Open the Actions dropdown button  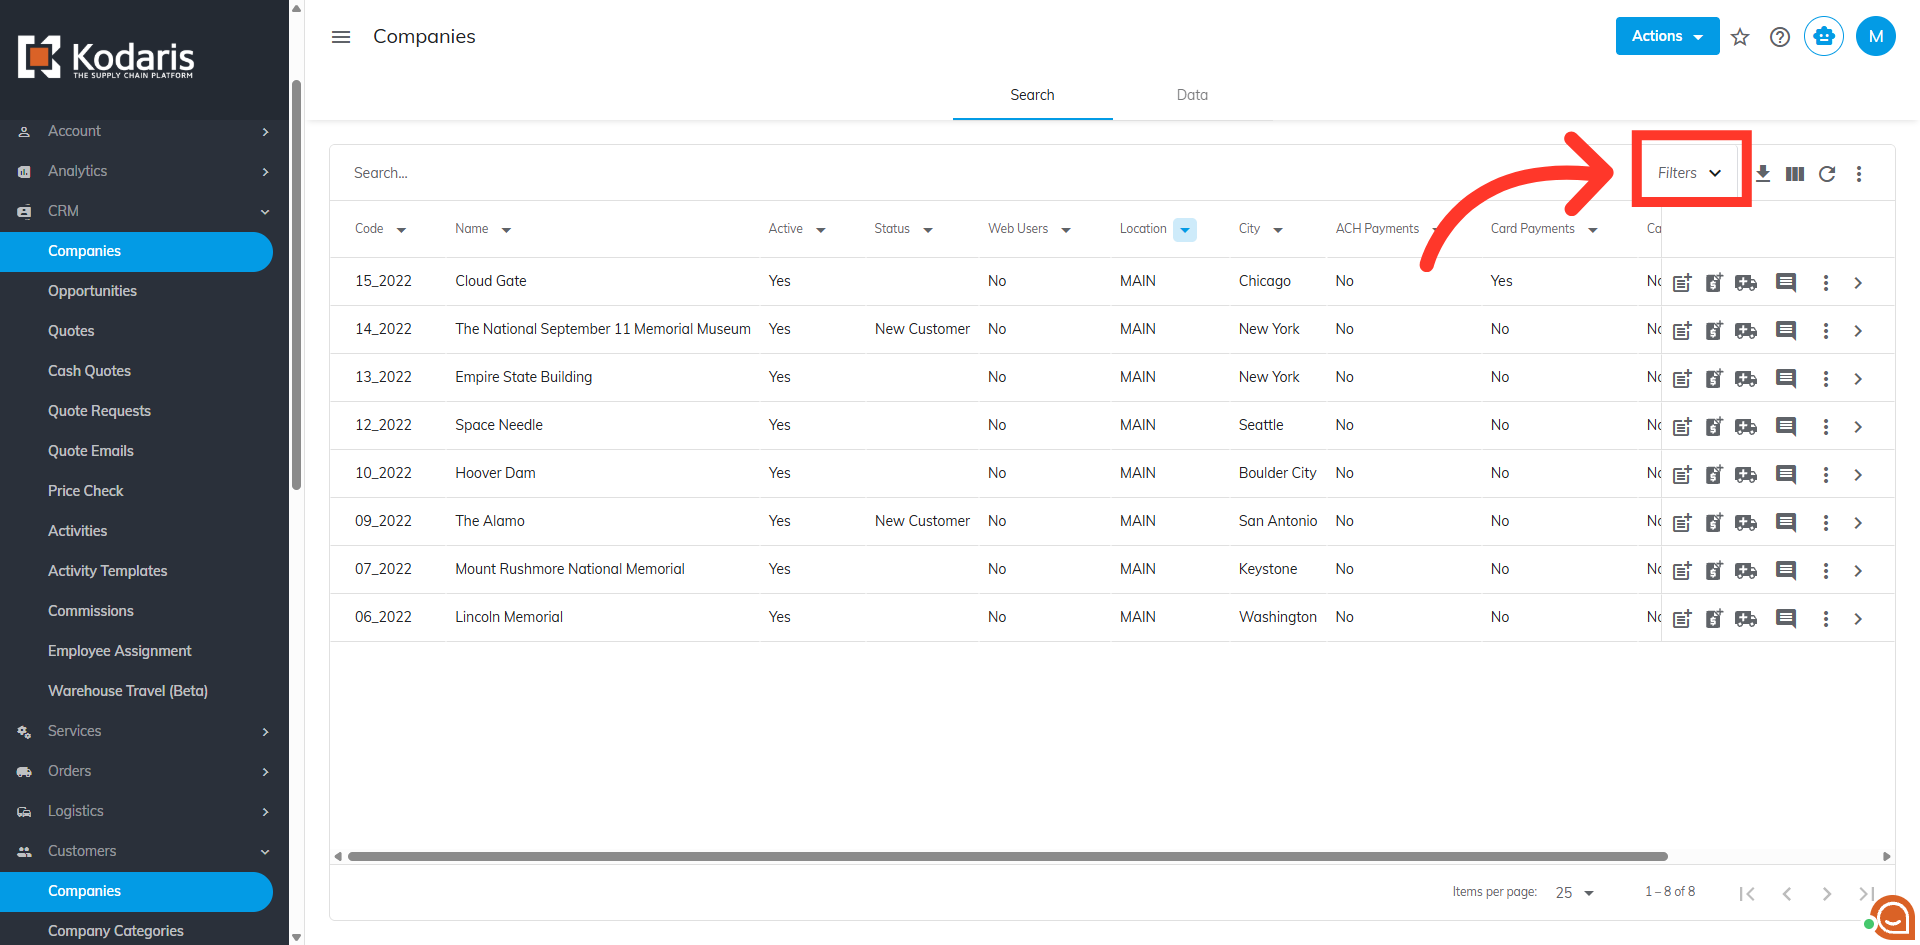pos(1667,36)
